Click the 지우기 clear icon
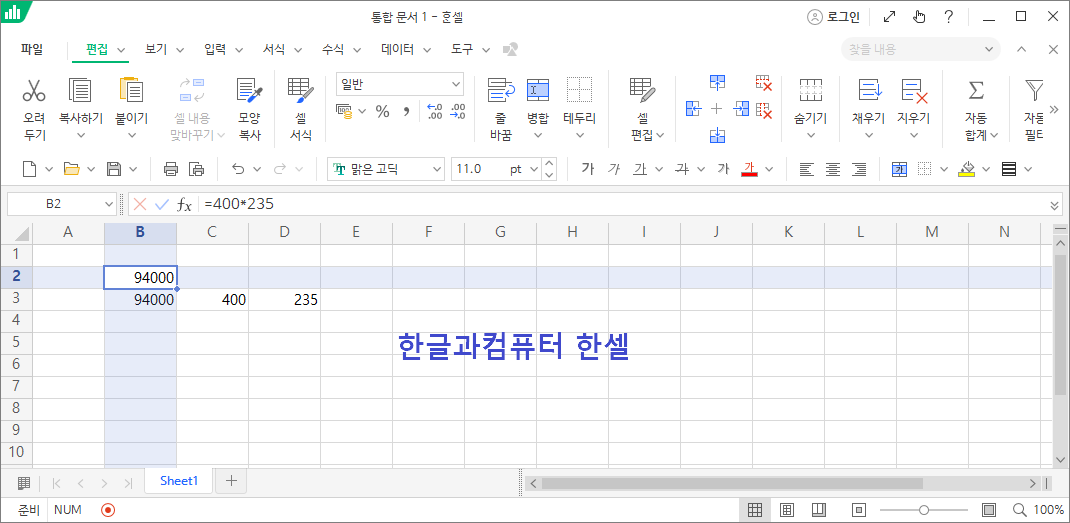The image size is (1070, 523). 914,90
